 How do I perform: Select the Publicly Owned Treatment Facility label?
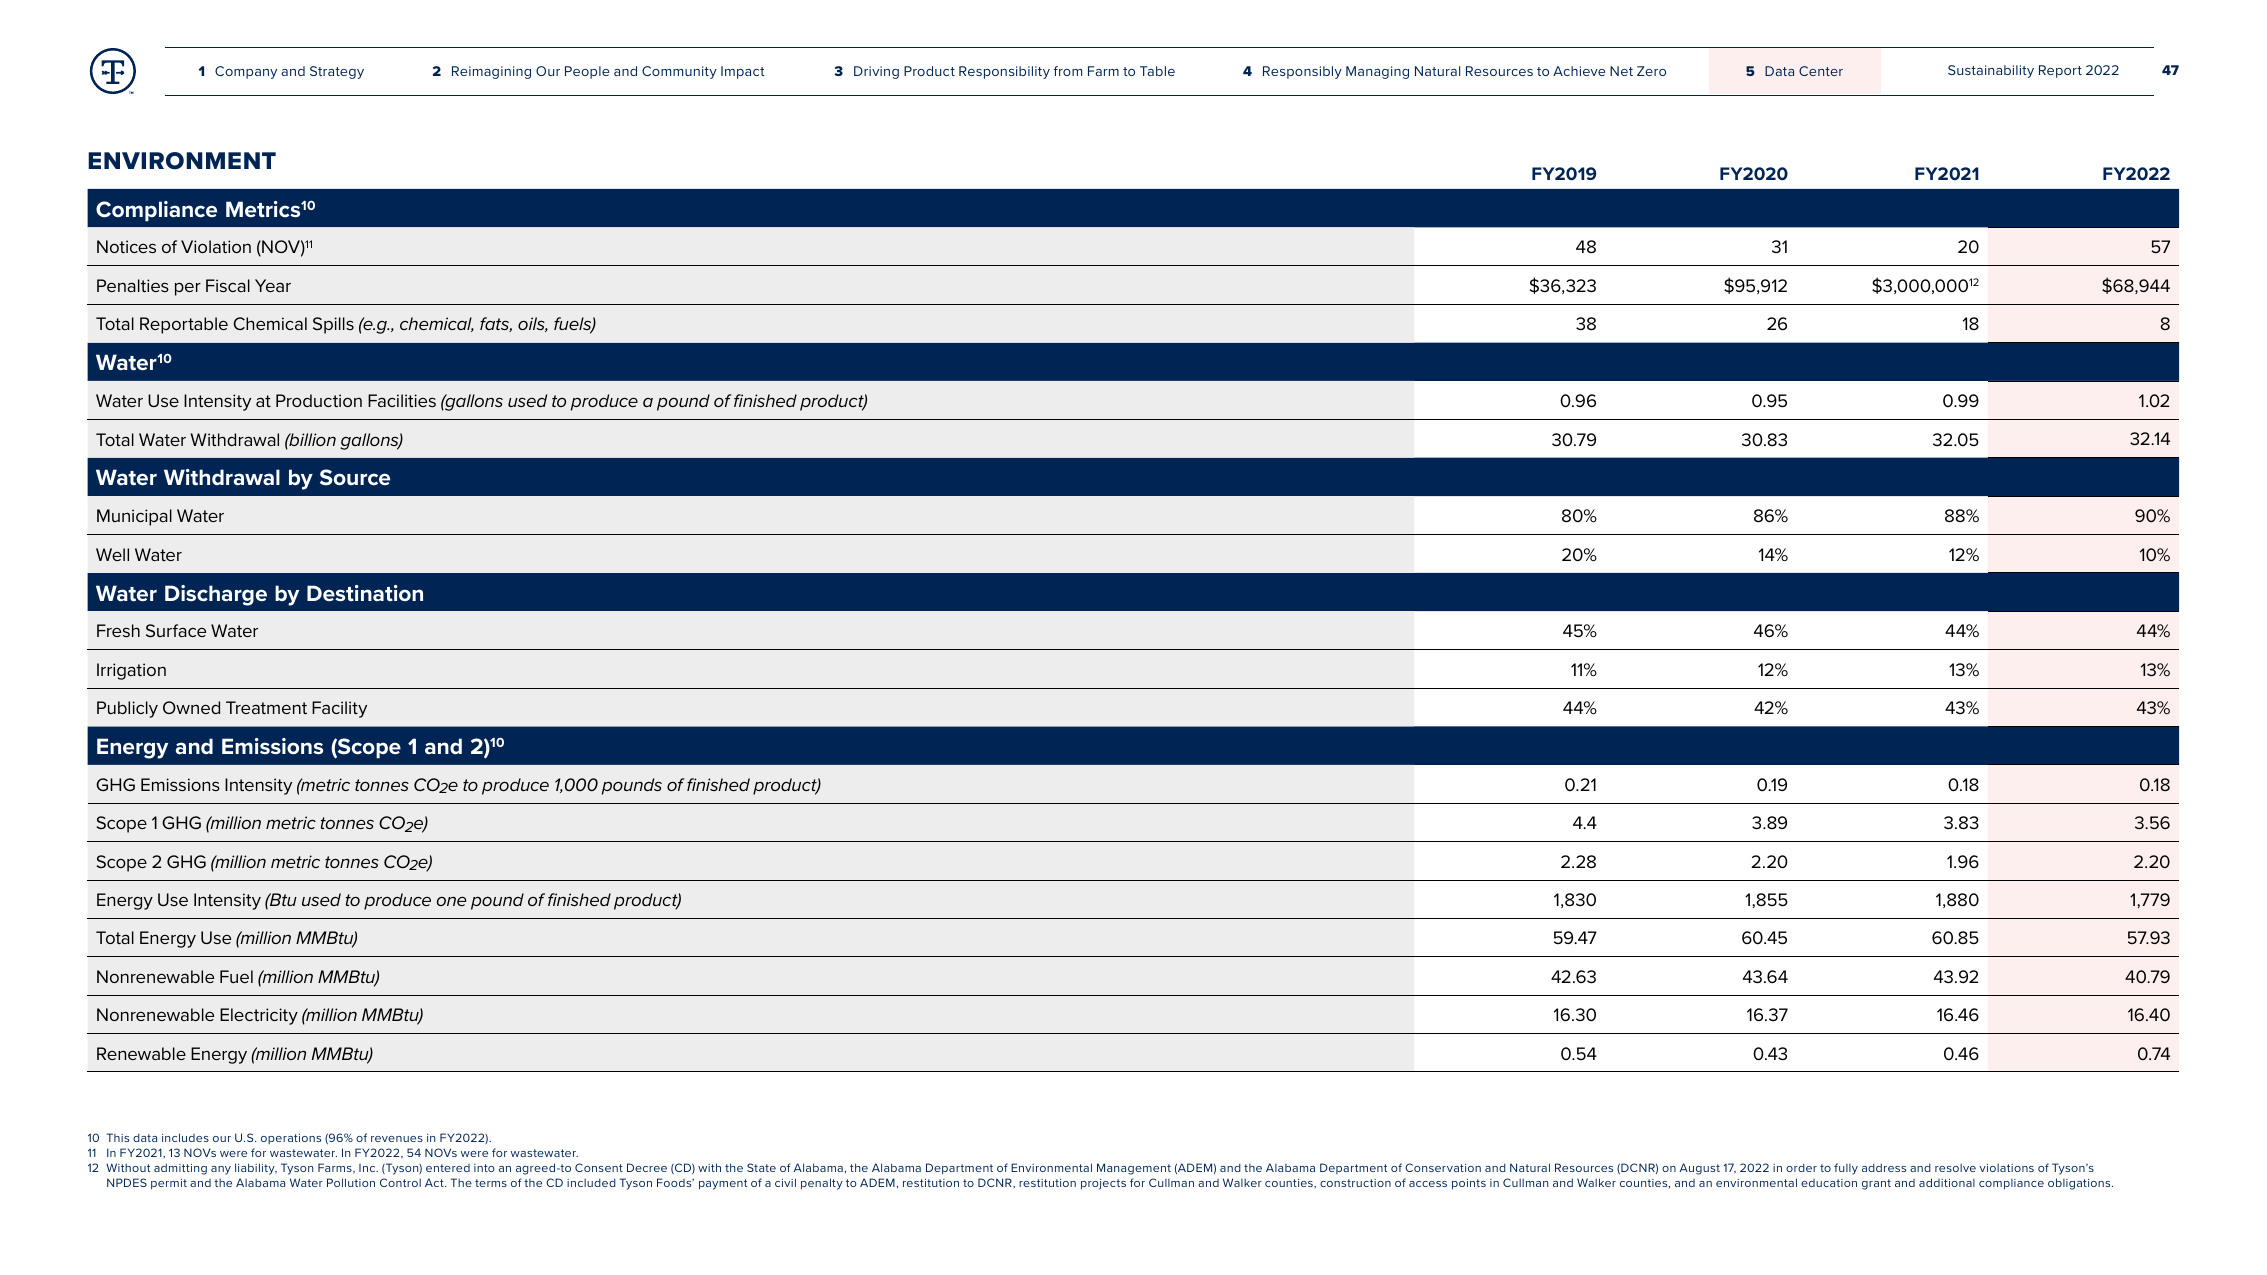point(231,708)
